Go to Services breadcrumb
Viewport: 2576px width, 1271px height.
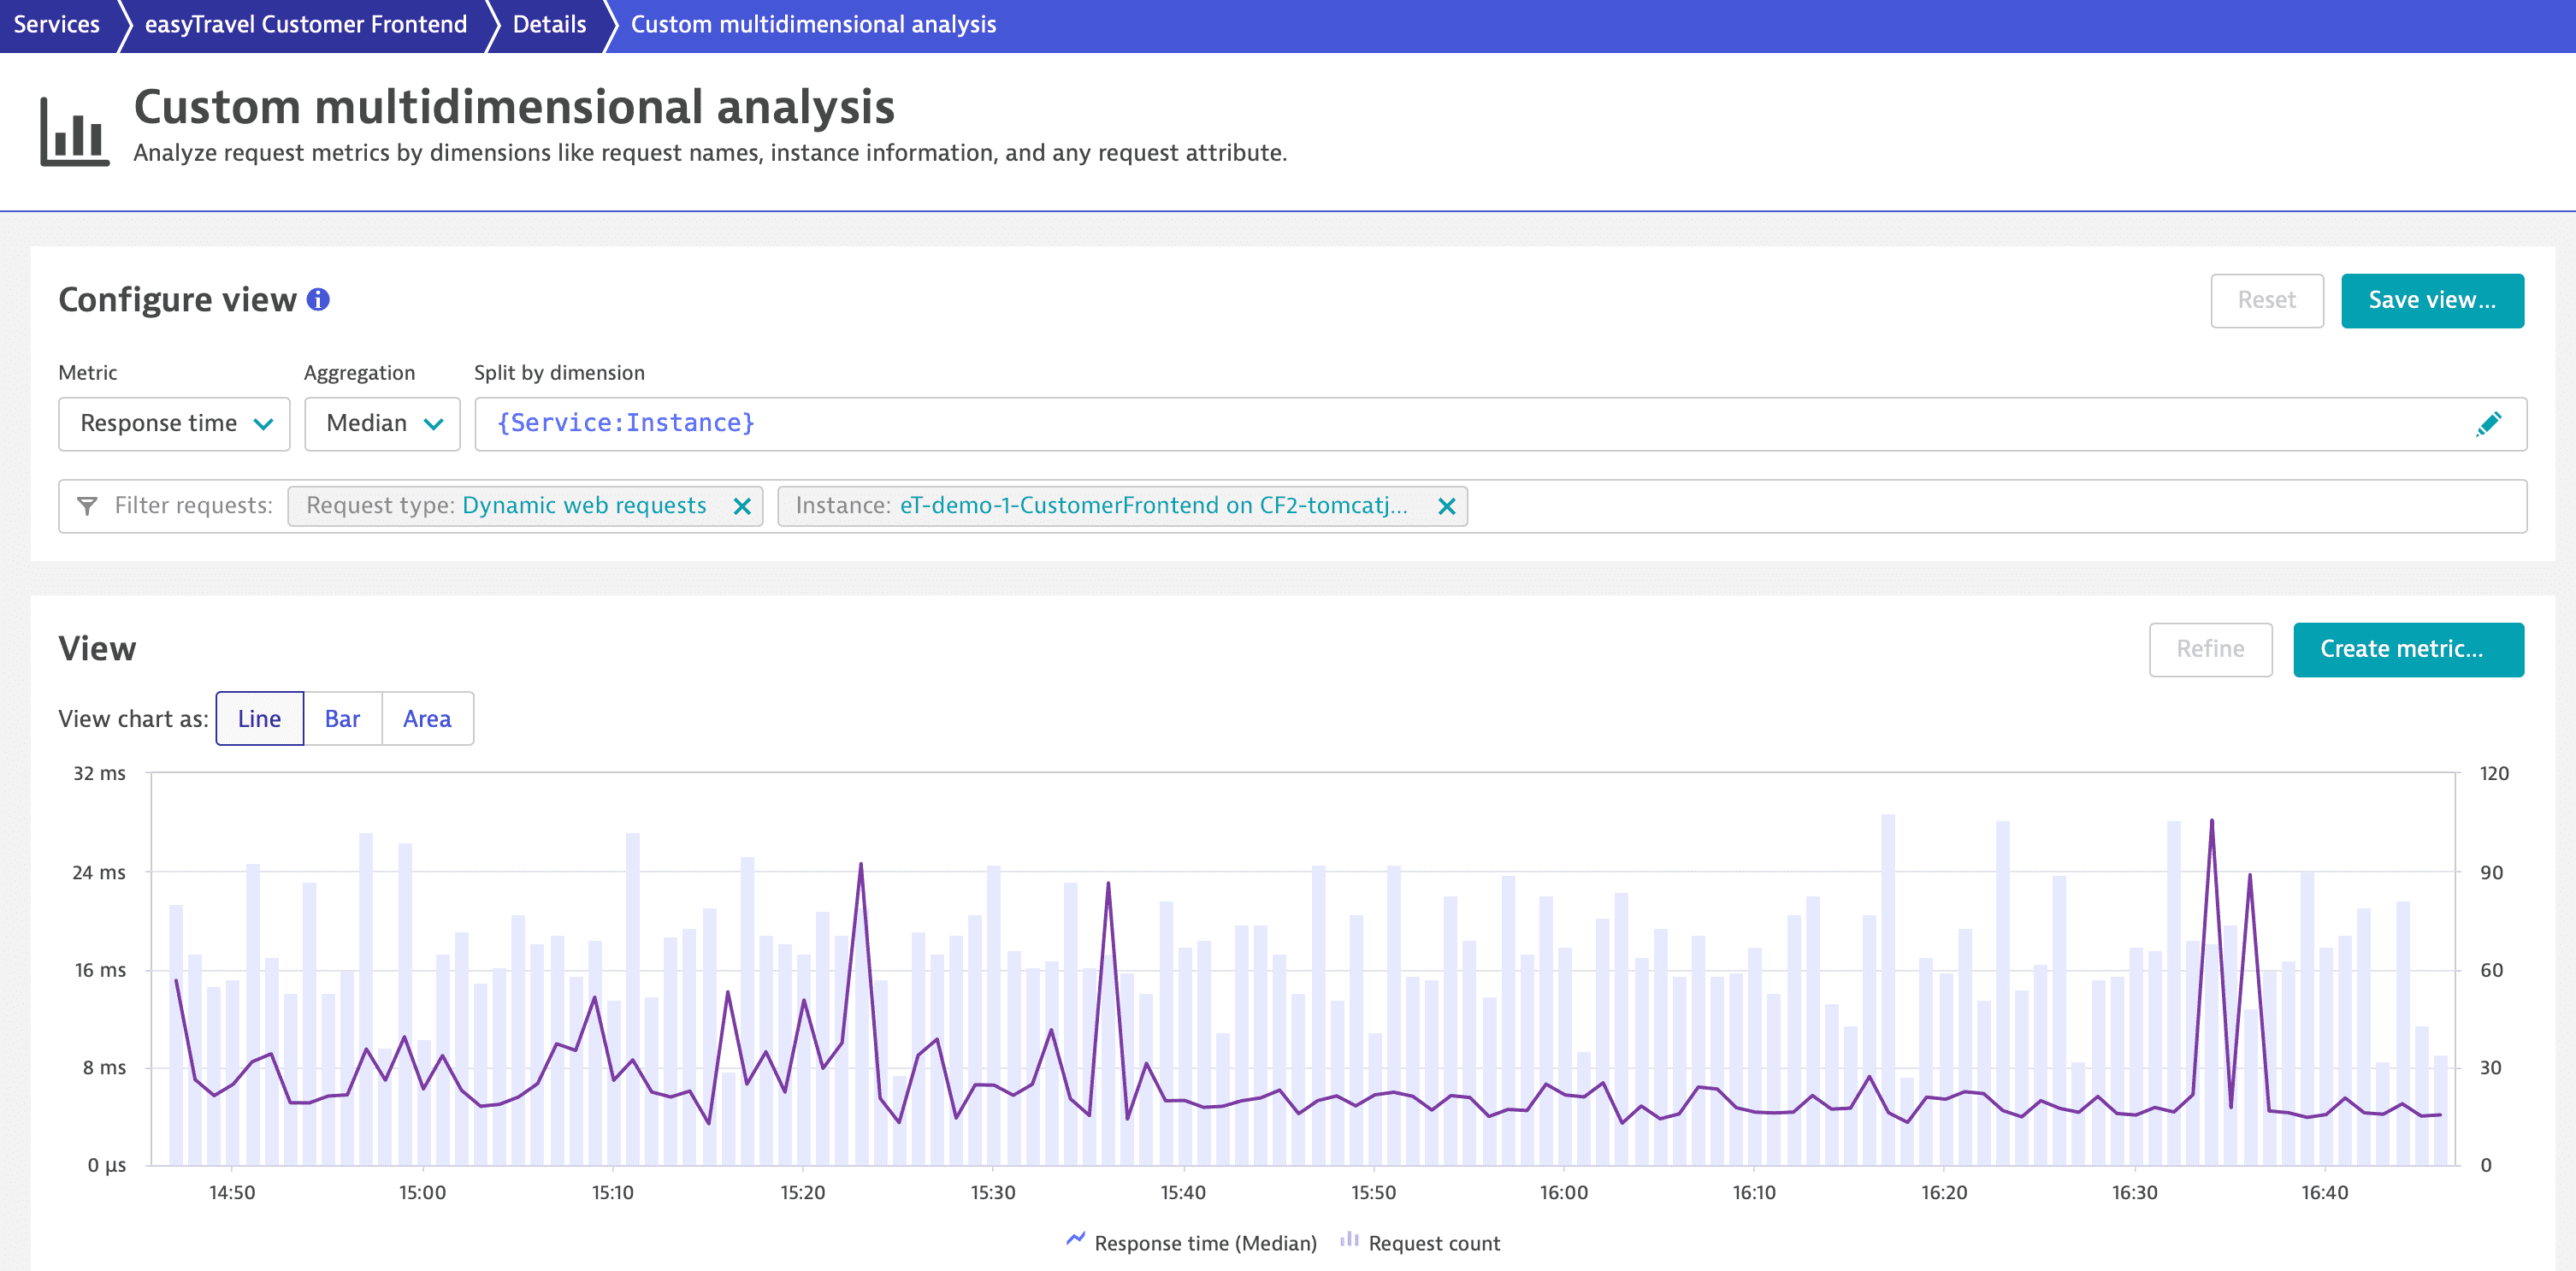pyautogui.click(x=56, y=24)
